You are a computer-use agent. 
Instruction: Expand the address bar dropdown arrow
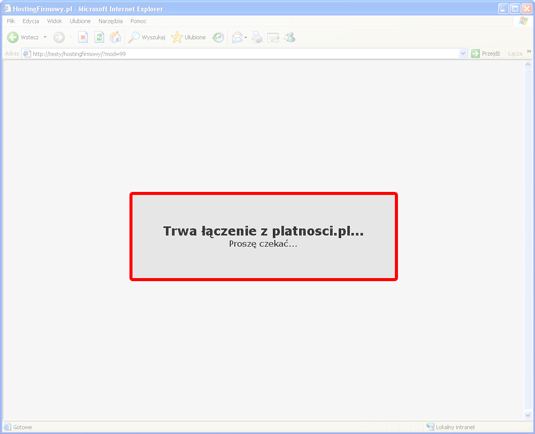[x=463, y=54]
